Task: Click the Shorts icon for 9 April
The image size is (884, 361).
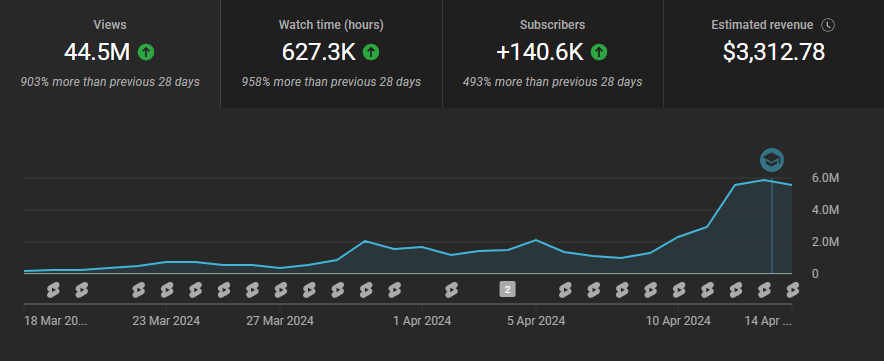Action: coord(651,290)
